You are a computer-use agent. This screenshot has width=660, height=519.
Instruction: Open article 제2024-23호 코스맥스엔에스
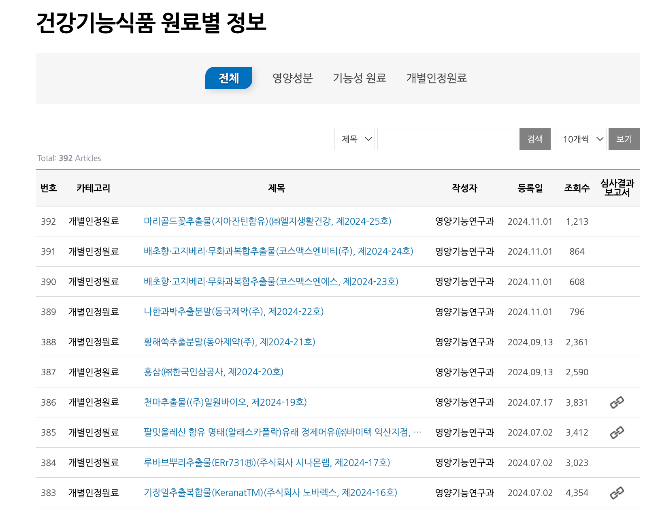pyautogui.click(x=271, y=282)
